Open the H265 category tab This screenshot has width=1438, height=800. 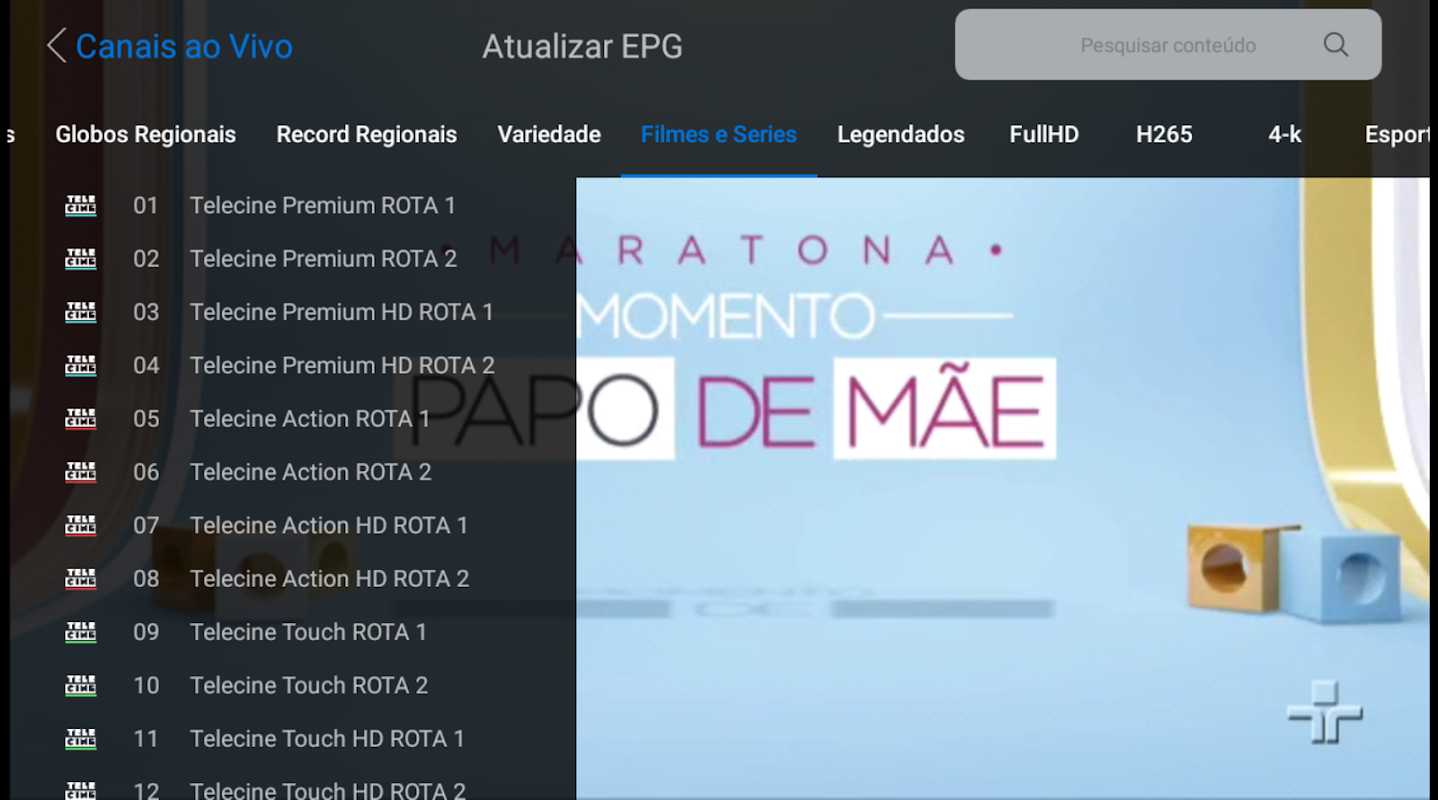click(1164, 135)
